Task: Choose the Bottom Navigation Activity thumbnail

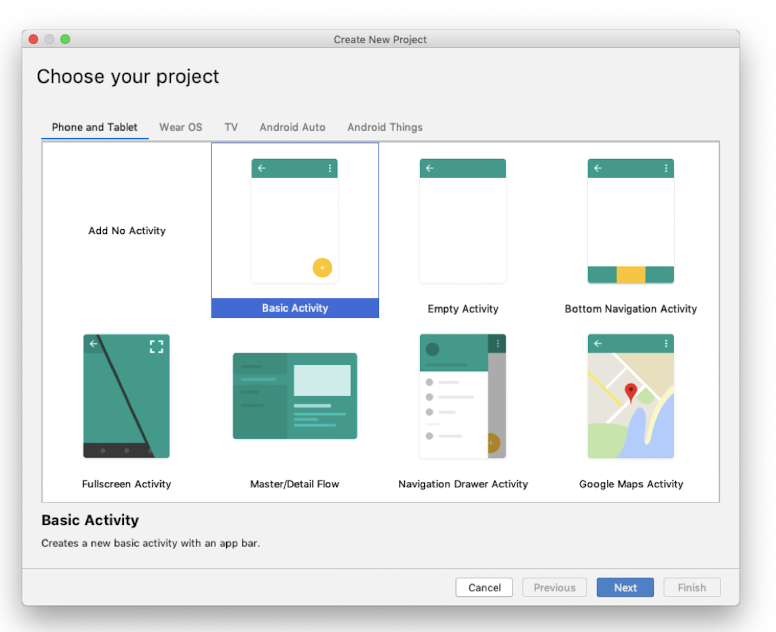Action: point(630,221)
